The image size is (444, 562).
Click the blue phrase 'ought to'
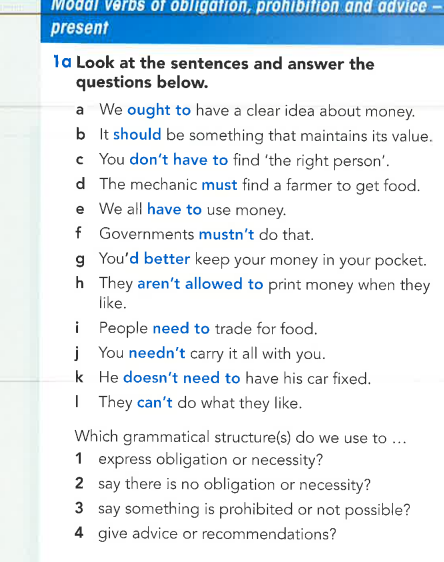click(159, 110)
